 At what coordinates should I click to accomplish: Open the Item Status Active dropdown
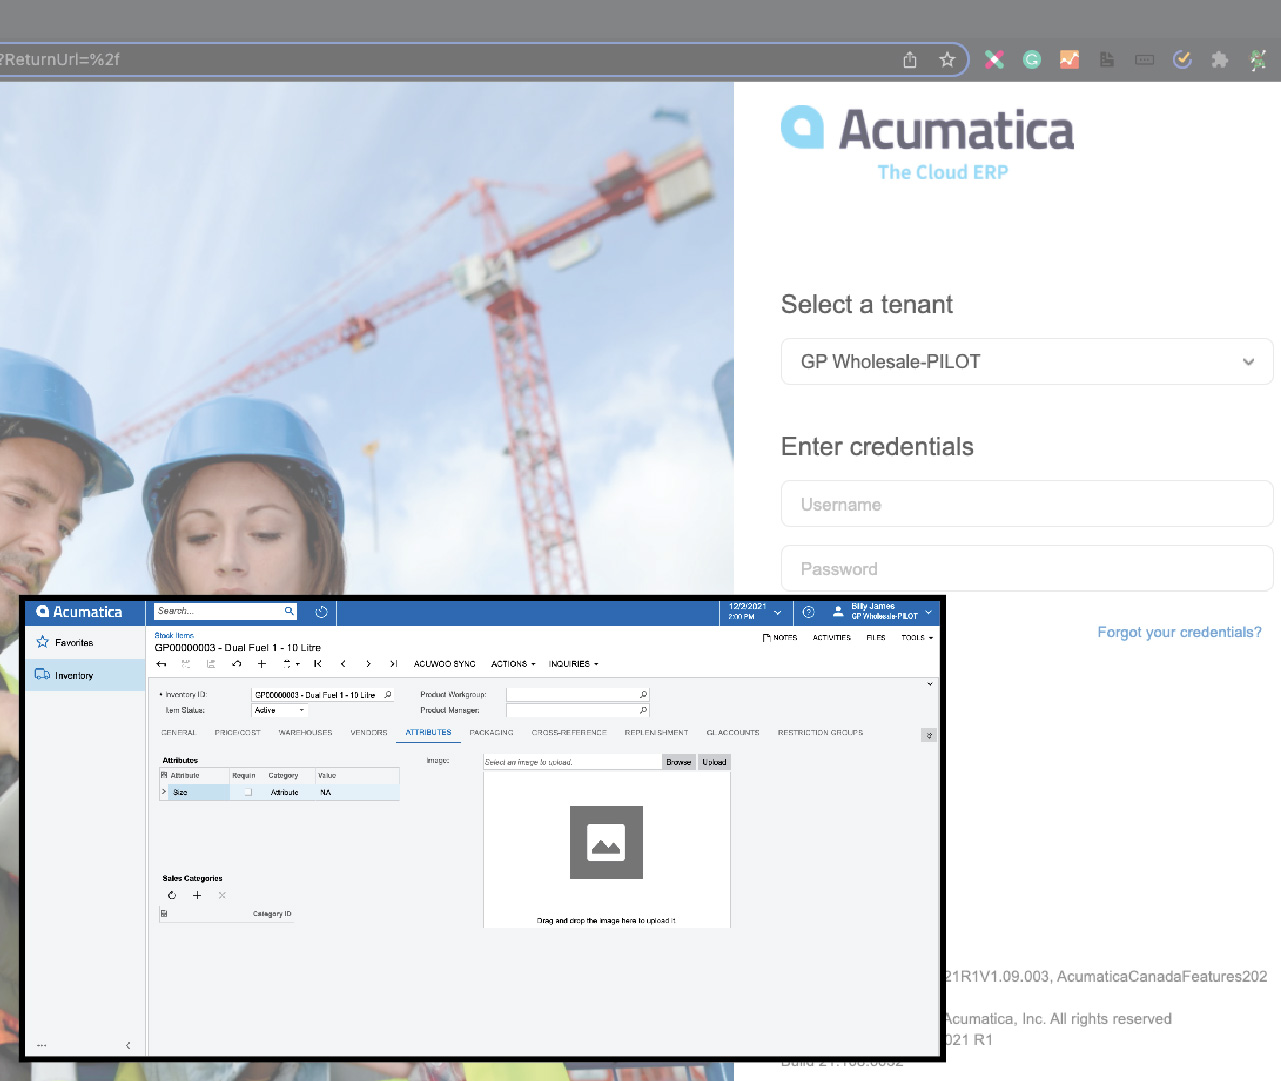point(279,710)
